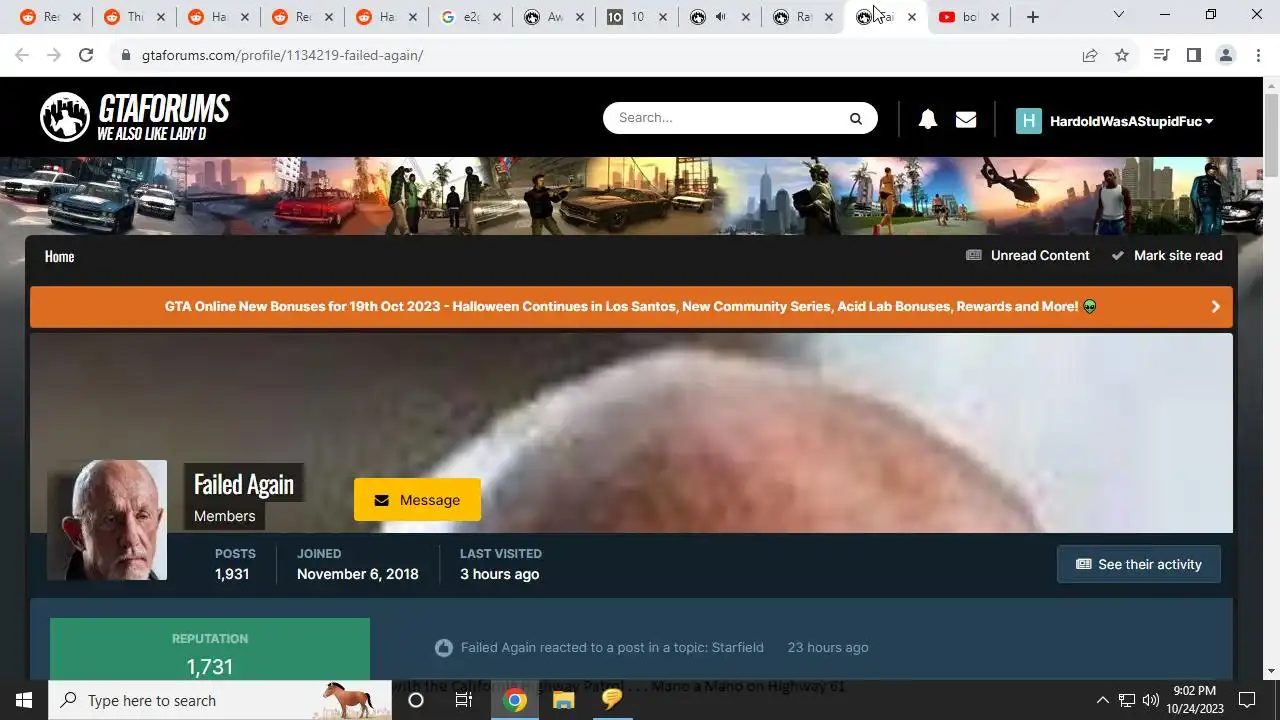Switch to the YouTube tab

967,17
